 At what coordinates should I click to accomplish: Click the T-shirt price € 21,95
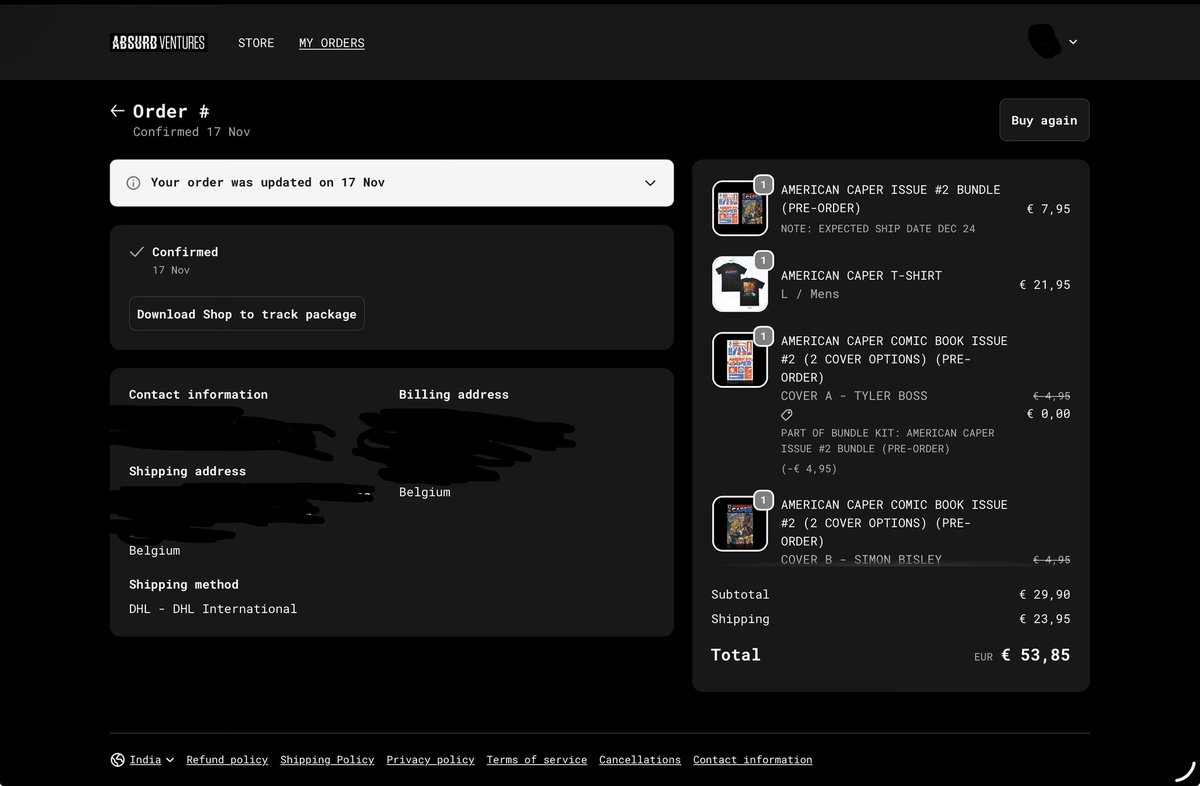pyautogui.click(x=1045, y=285)
